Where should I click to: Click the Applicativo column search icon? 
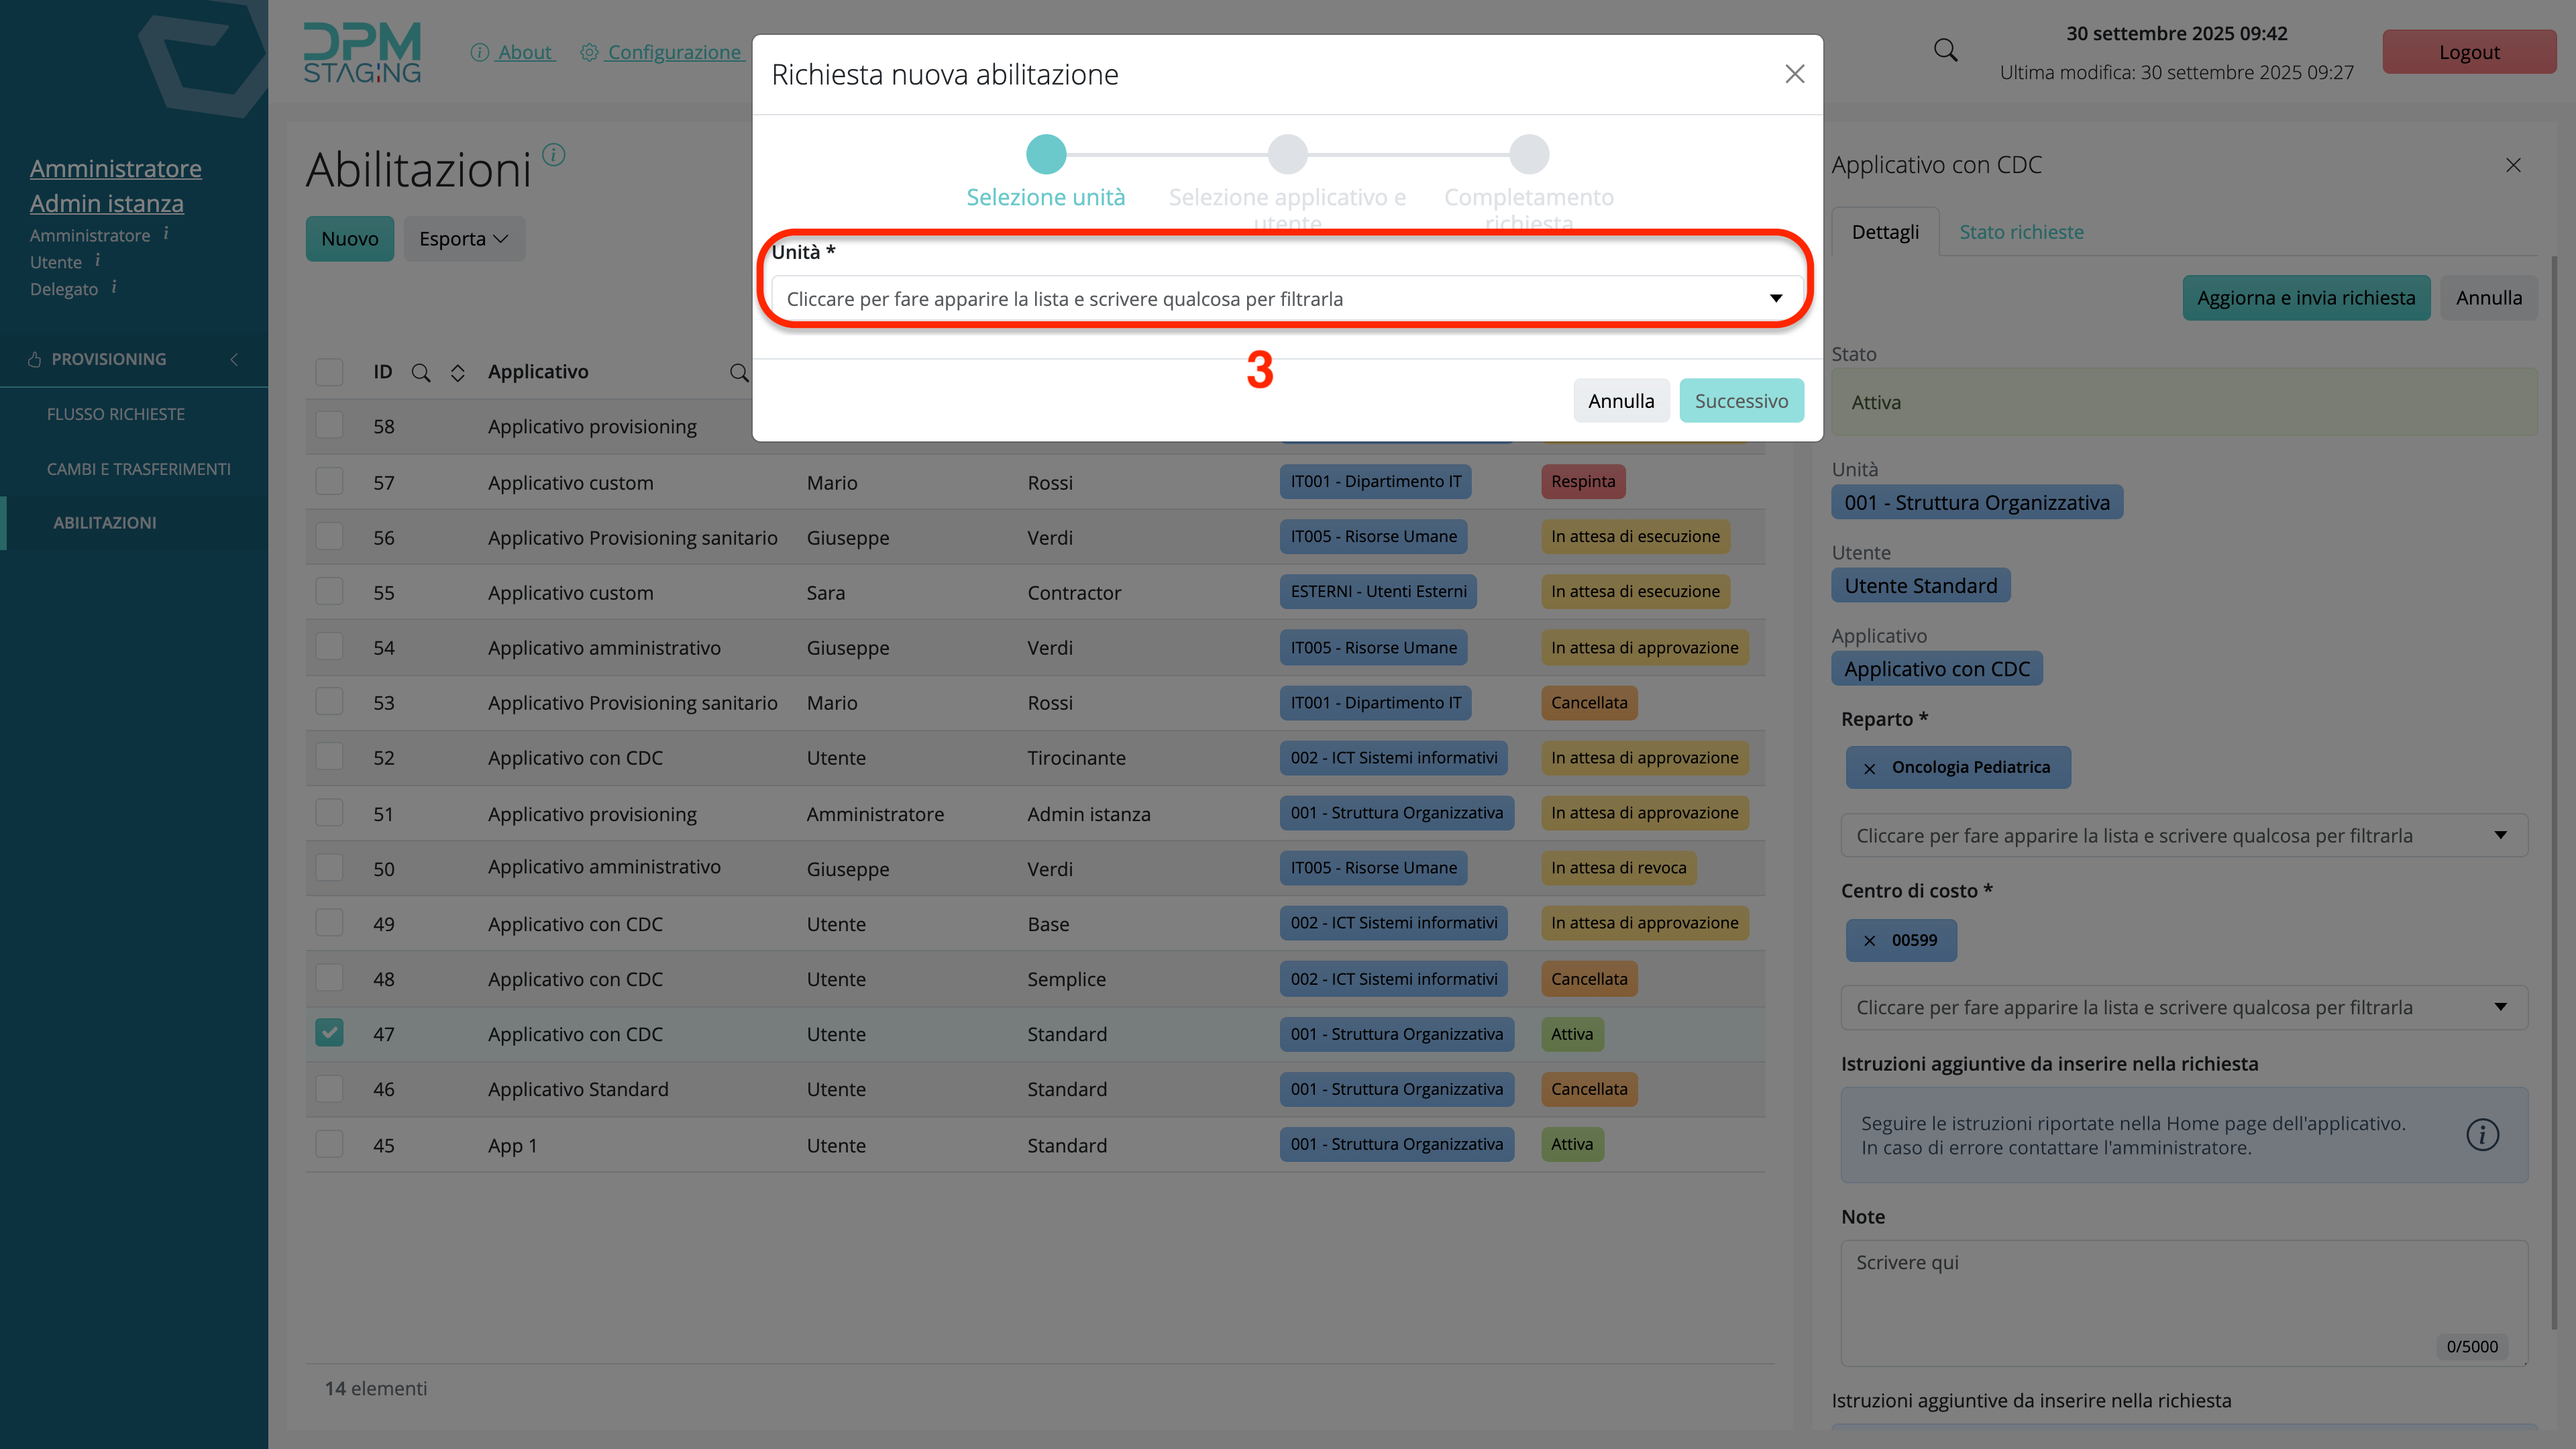coord(738,373)
